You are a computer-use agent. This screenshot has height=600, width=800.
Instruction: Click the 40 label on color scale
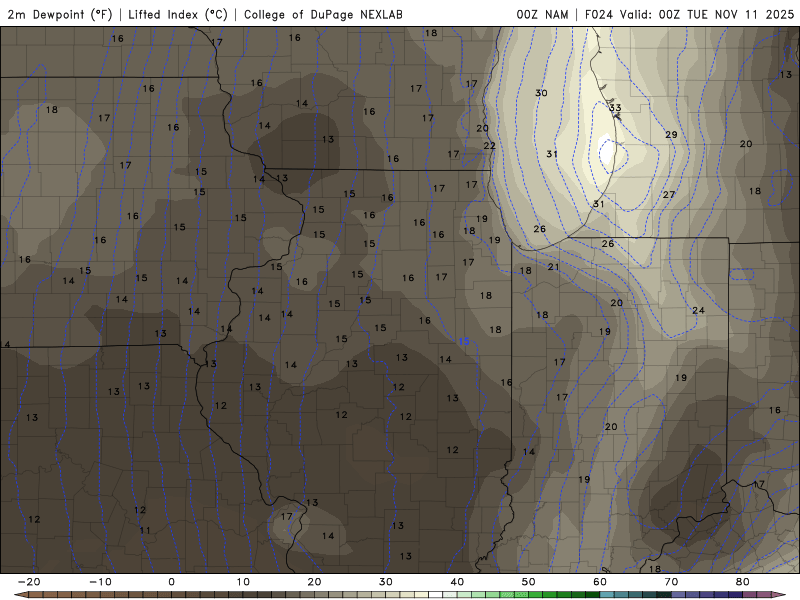(x=457, y=582)
